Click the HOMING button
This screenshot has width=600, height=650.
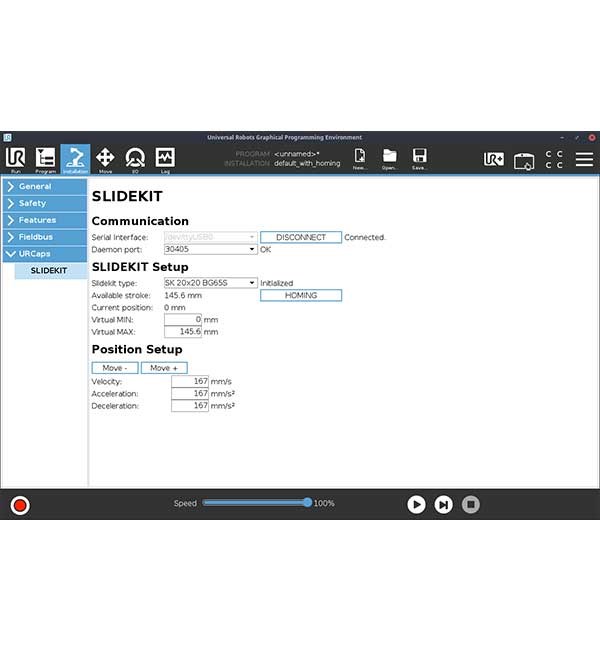(x=301, y=295)
